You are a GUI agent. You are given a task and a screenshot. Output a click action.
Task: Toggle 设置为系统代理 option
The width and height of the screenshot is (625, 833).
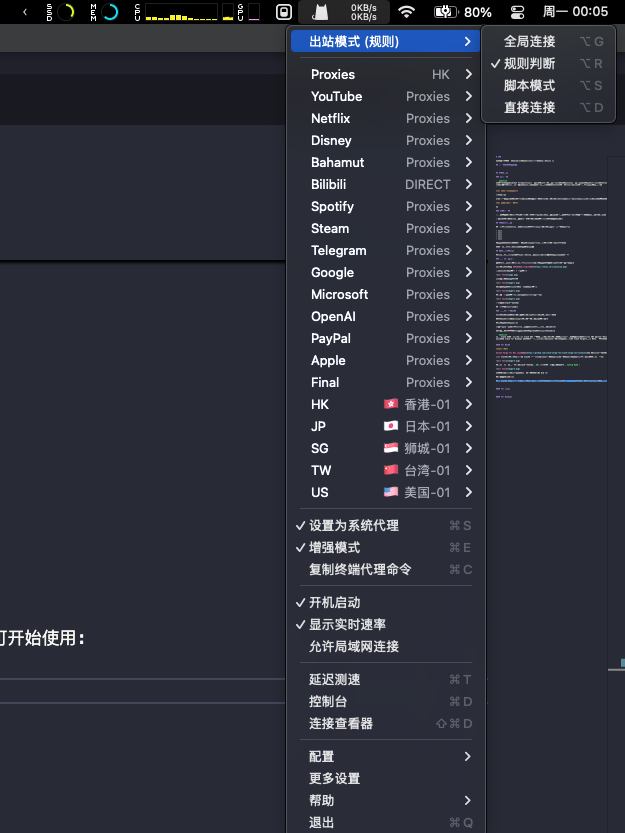pos(354,525)
